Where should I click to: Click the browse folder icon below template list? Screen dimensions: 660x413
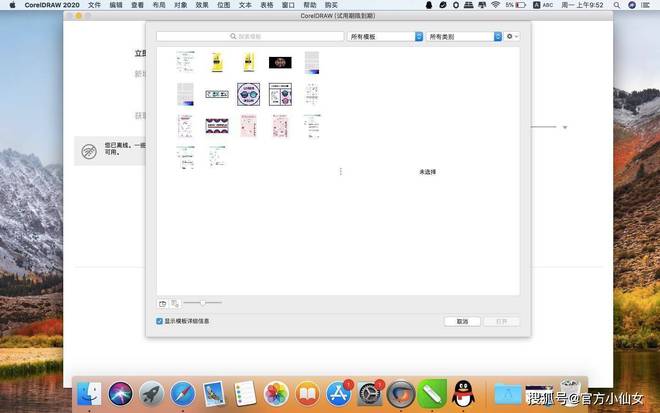click(162, 303)
